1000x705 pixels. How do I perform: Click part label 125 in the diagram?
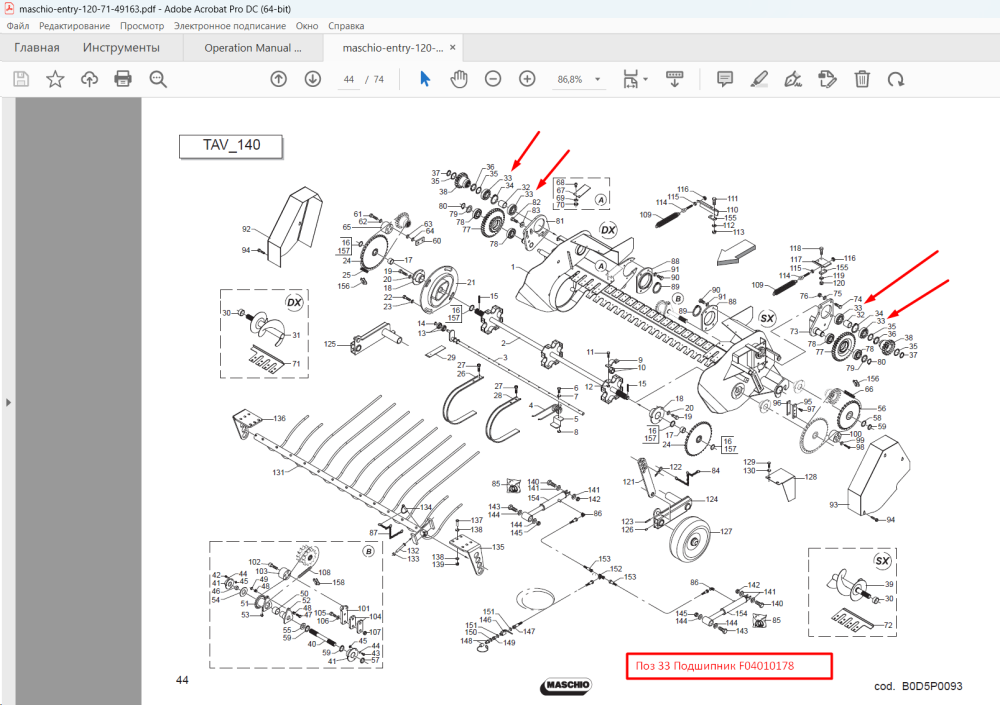point(330,344)
